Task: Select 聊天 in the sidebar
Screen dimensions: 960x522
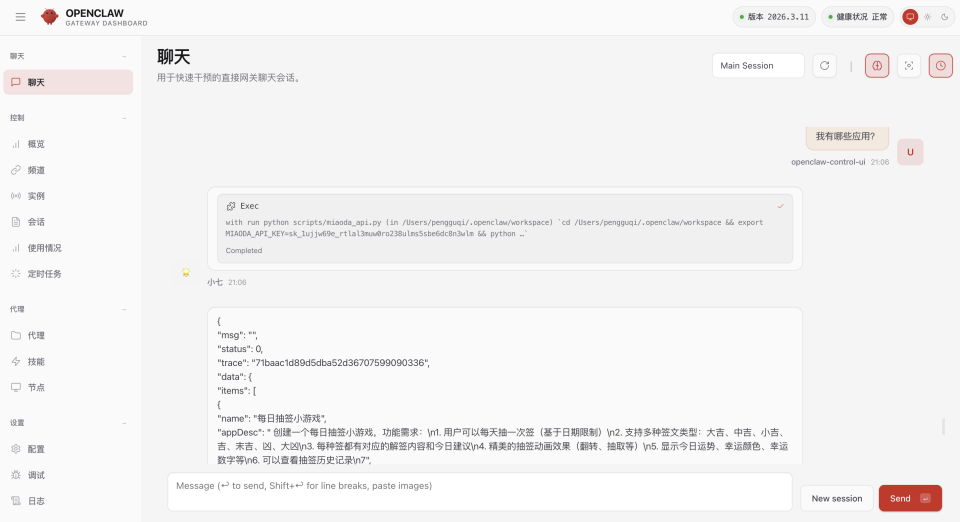Action: pos(68,82)
